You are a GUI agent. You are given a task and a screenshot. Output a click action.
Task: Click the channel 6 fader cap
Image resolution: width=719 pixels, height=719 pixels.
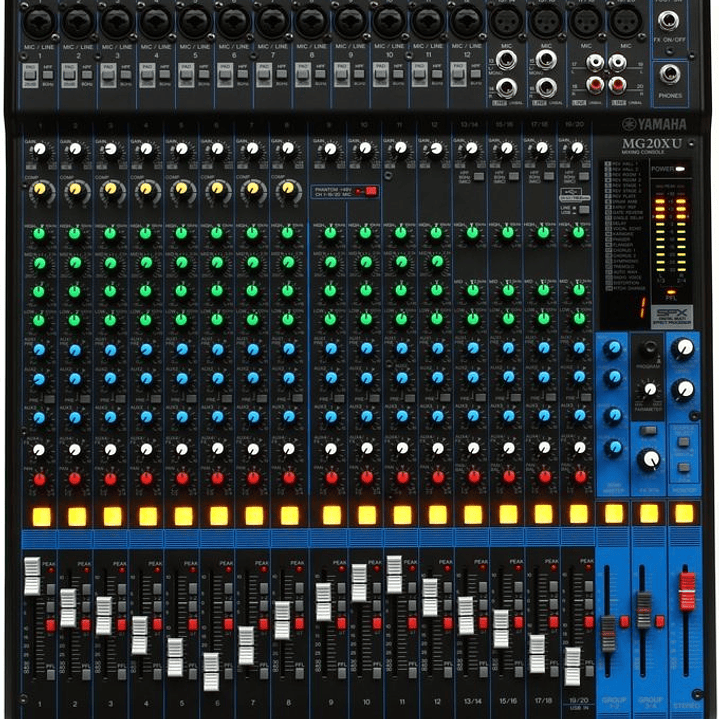click(211, 669)
